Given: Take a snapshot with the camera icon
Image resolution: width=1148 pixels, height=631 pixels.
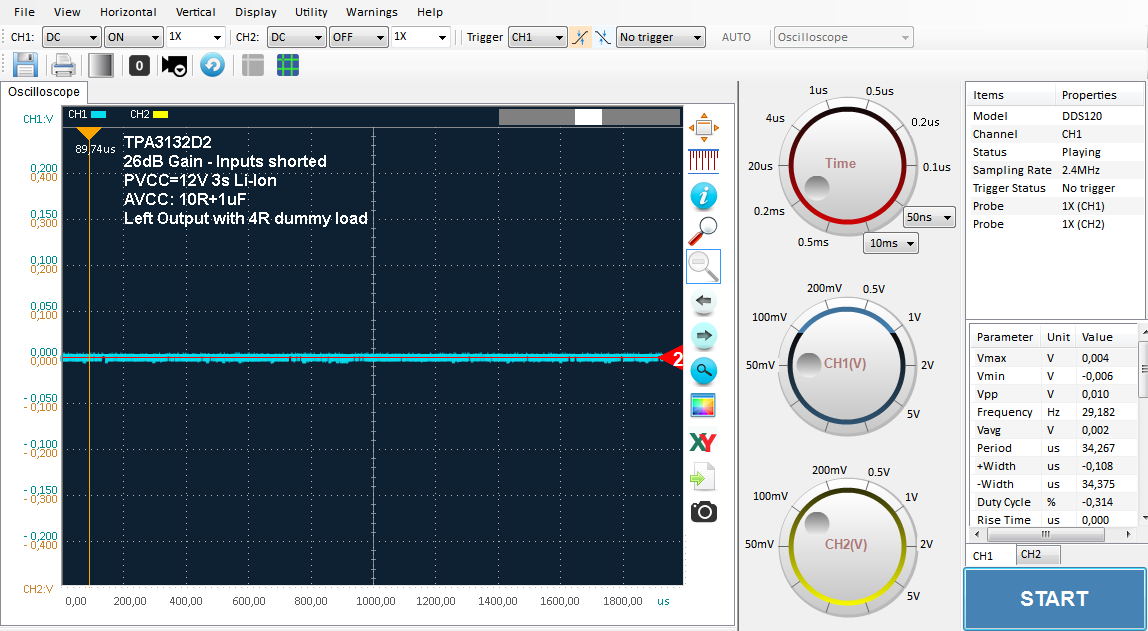Looking at the screenshot, I should [x=704, y=512].
